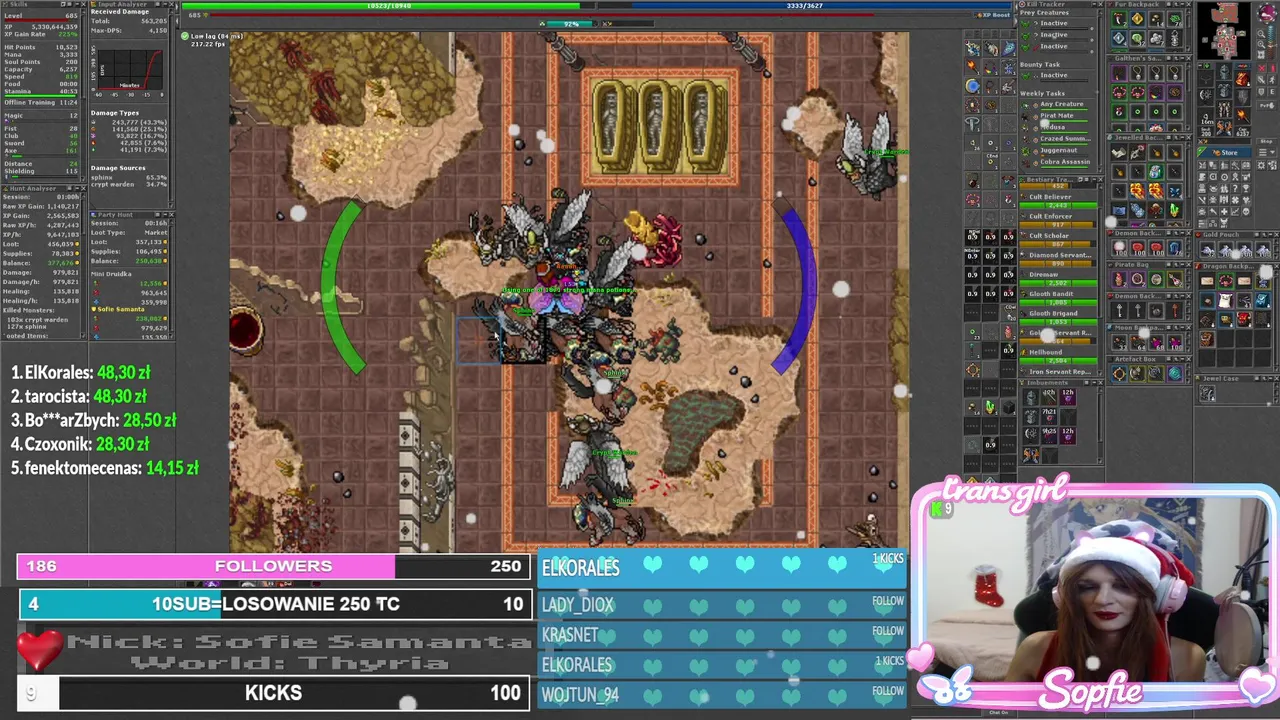Open the side menu dropdown next to Store

click(x=1266, y=152)
